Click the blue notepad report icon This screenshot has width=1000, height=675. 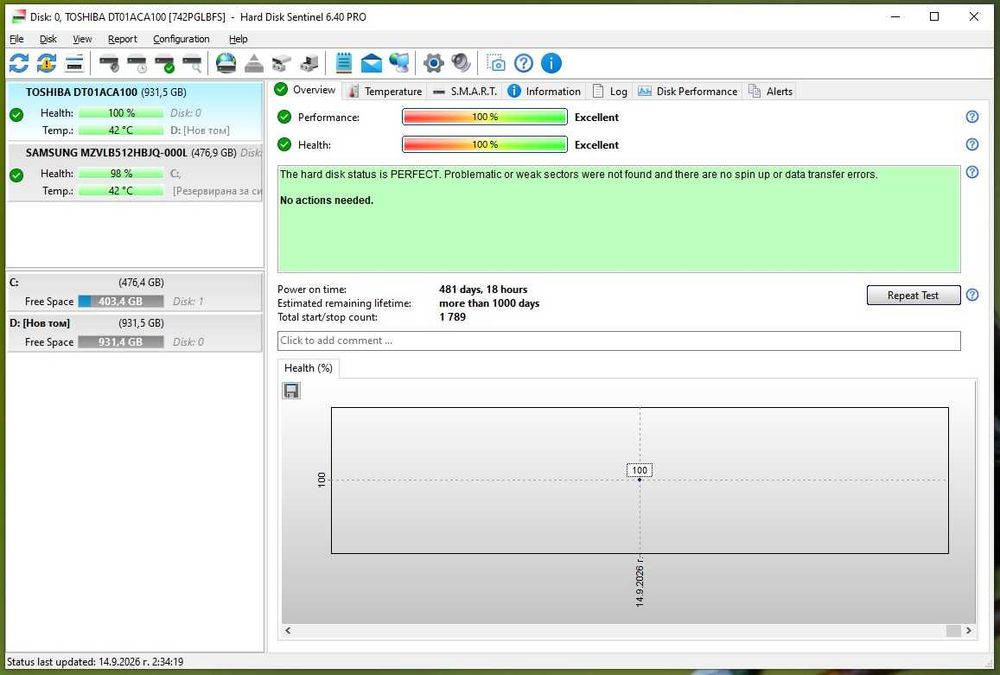click(344, 63)
